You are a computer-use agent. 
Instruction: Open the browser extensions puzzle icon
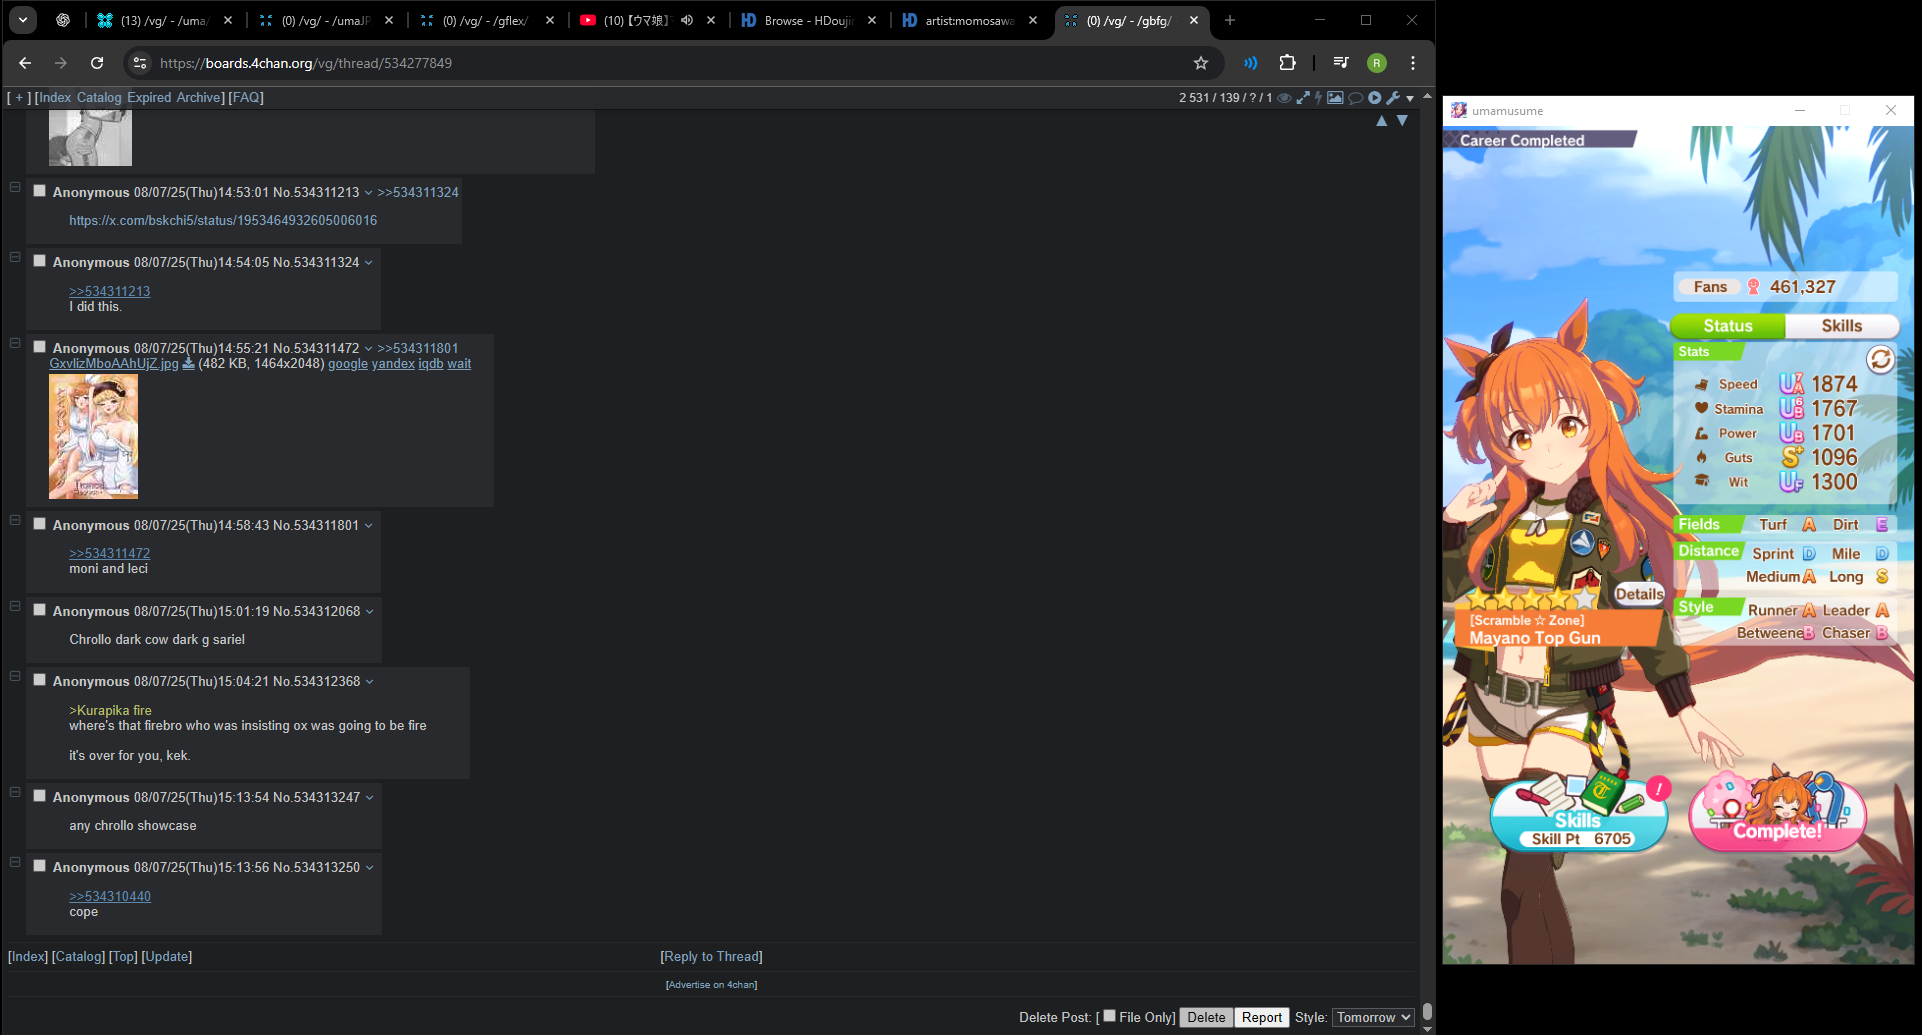click(x=1287, y=63)
